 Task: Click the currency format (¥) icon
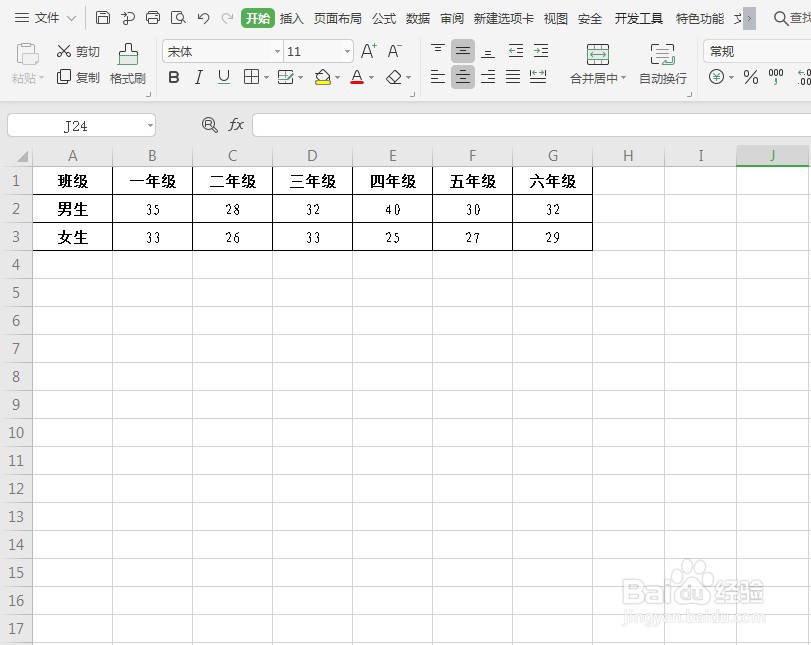point(716,77)
